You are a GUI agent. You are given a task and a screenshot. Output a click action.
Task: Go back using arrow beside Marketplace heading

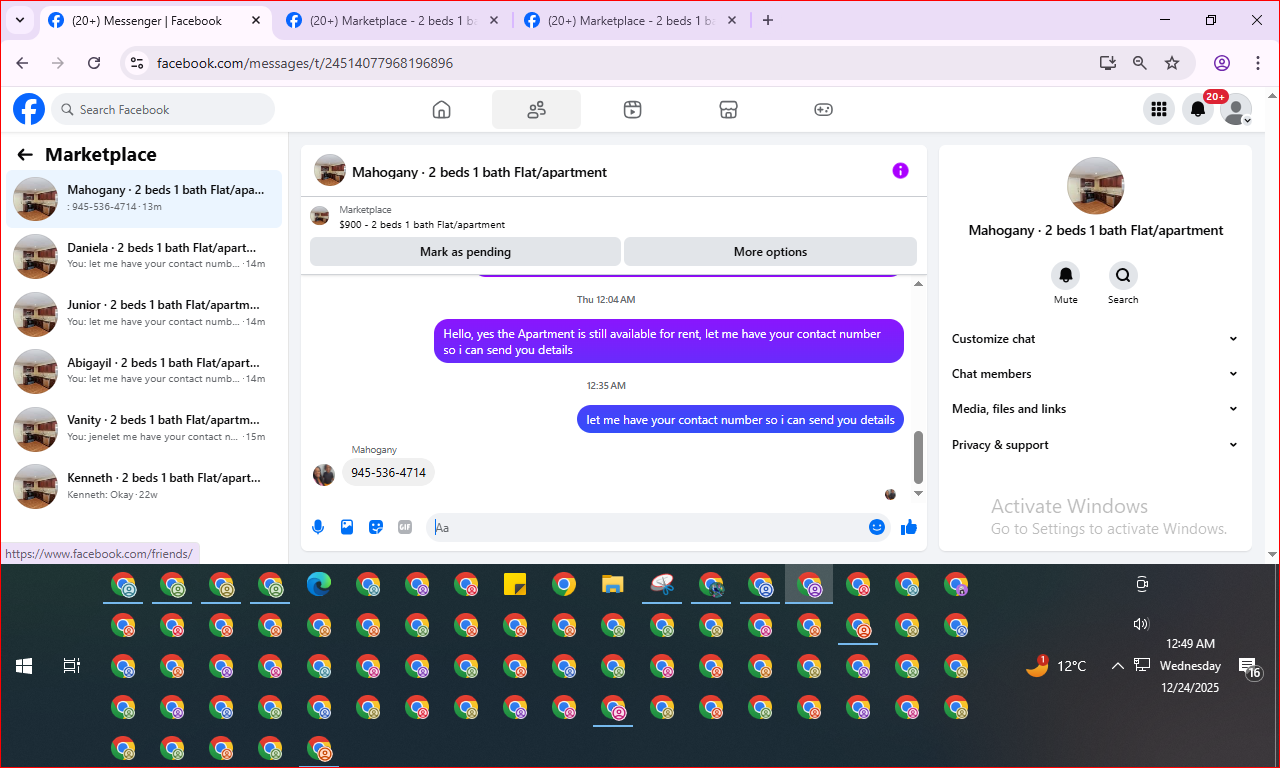[25, 155]
